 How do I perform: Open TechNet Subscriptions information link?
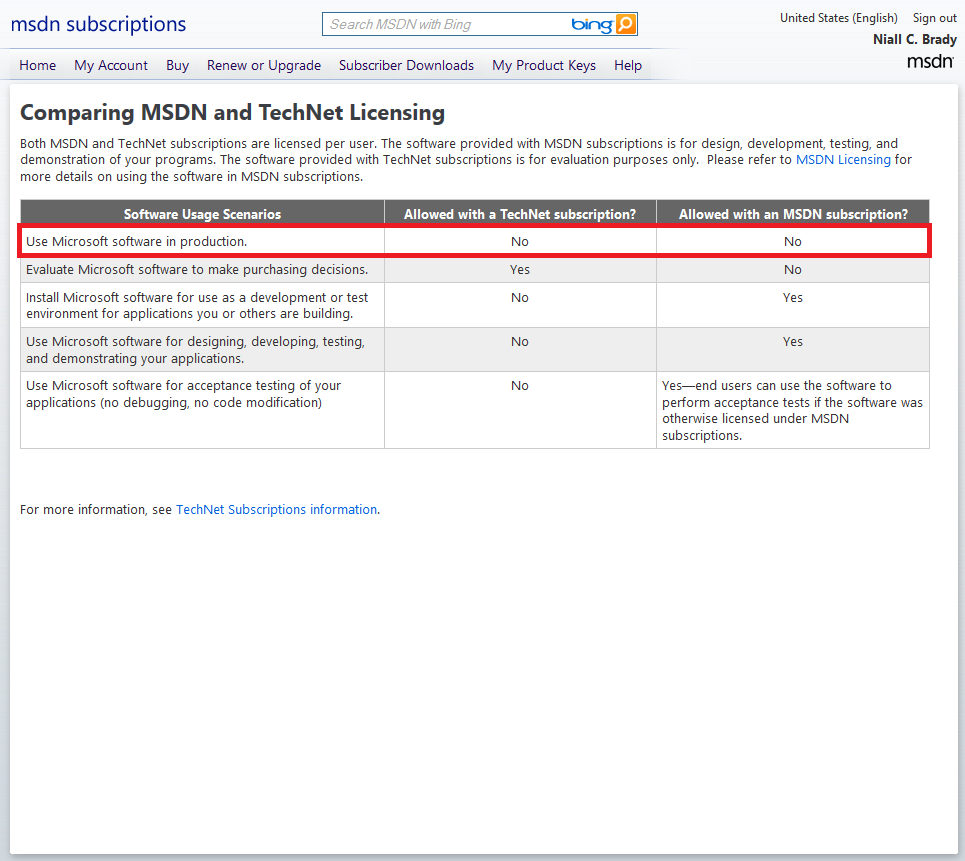(276, 510)
